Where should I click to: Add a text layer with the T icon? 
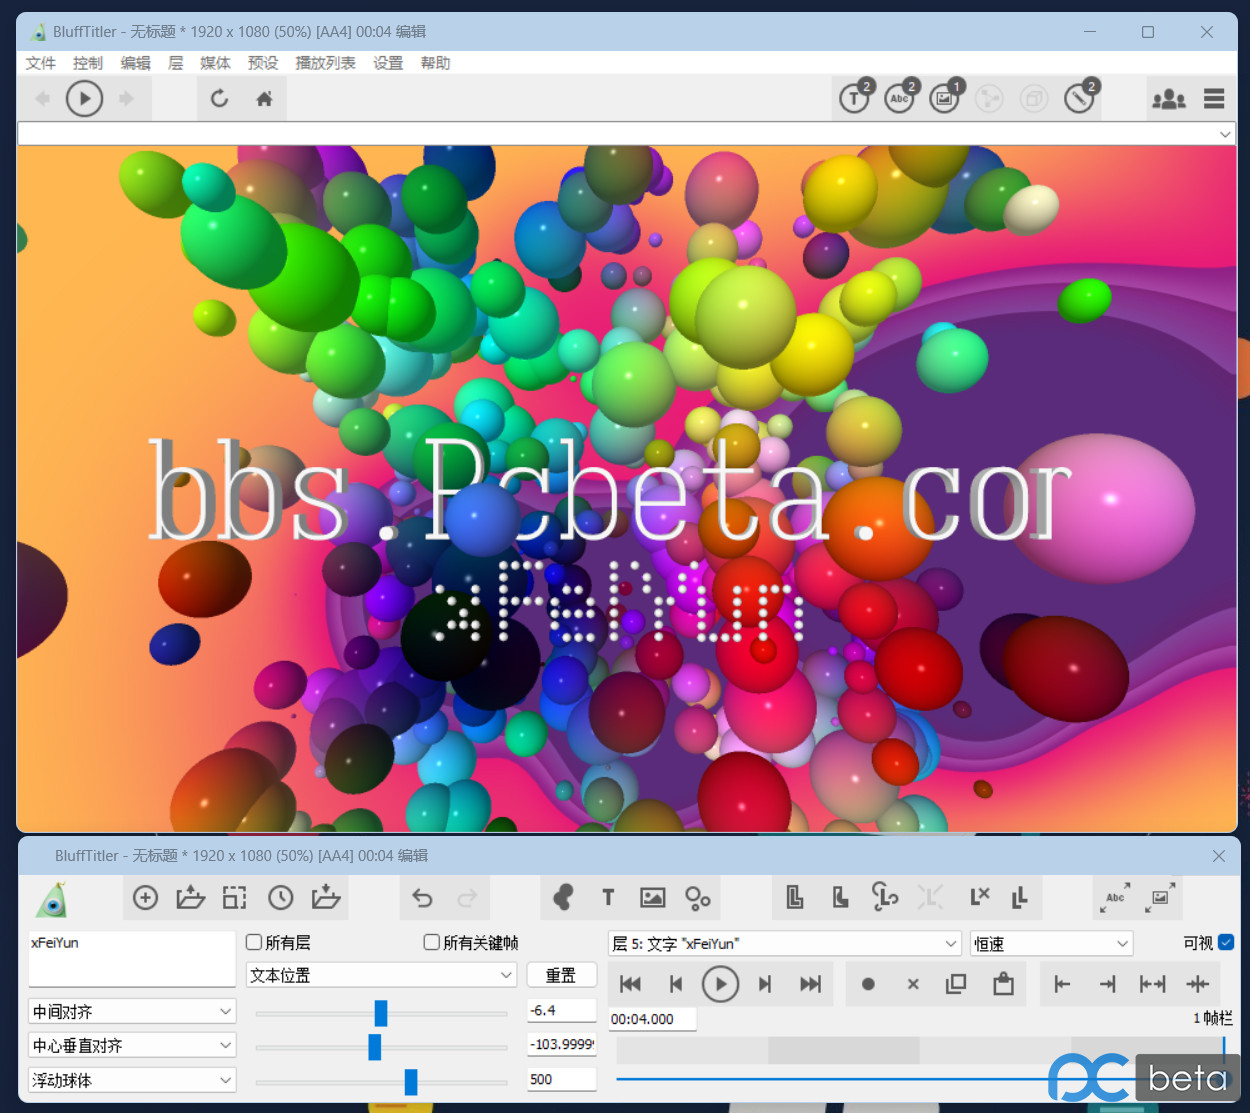click(608, 898)
